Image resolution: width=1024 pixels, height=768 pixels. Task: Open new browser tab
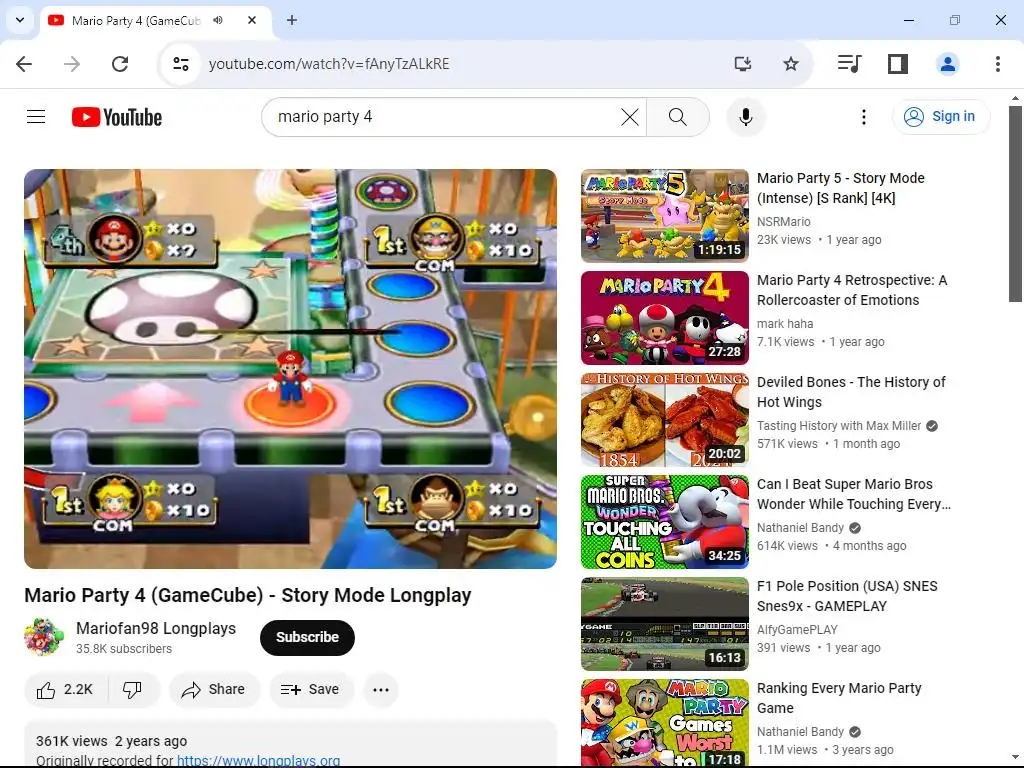[292, 20]
